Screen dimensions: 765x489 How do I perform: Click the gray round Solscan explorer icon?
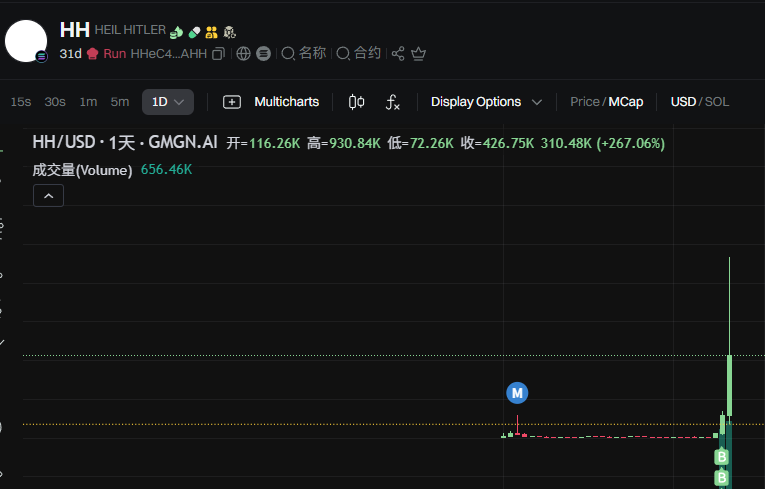[x=263, y=54]
